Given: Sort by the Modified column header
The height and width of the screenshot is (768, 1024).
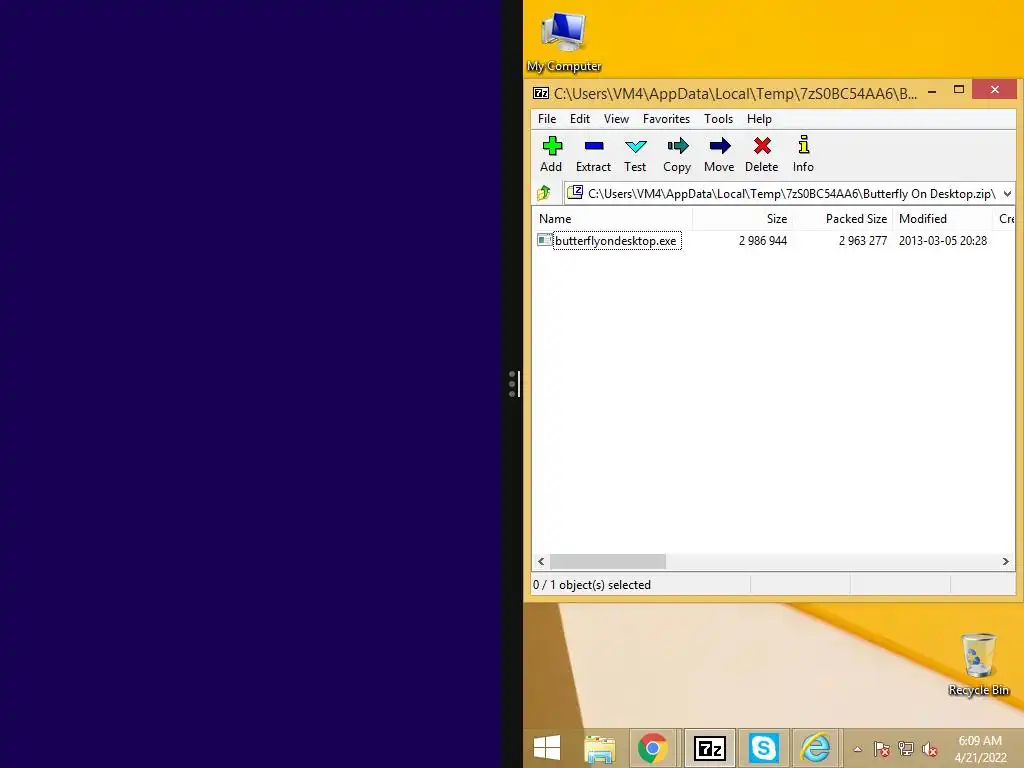Looking at the screenshot, I should pyautogui.click(x=942, y=219).
